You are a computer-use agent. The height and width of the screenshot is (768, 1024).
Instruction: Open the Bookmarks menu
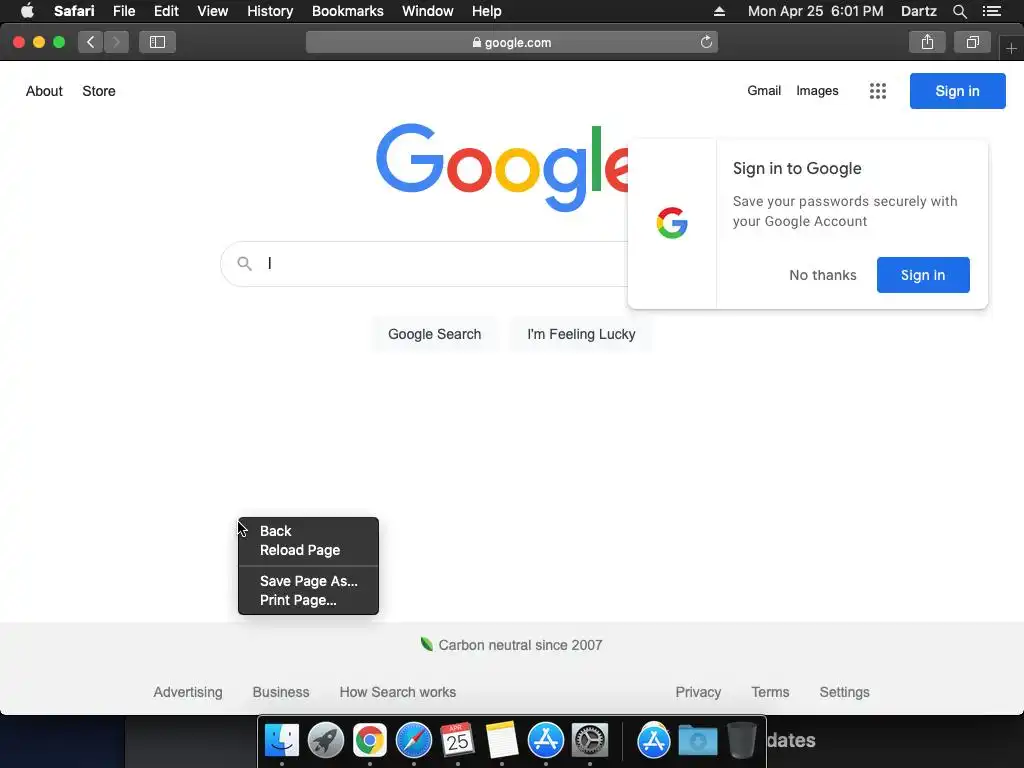coord(347,11)
